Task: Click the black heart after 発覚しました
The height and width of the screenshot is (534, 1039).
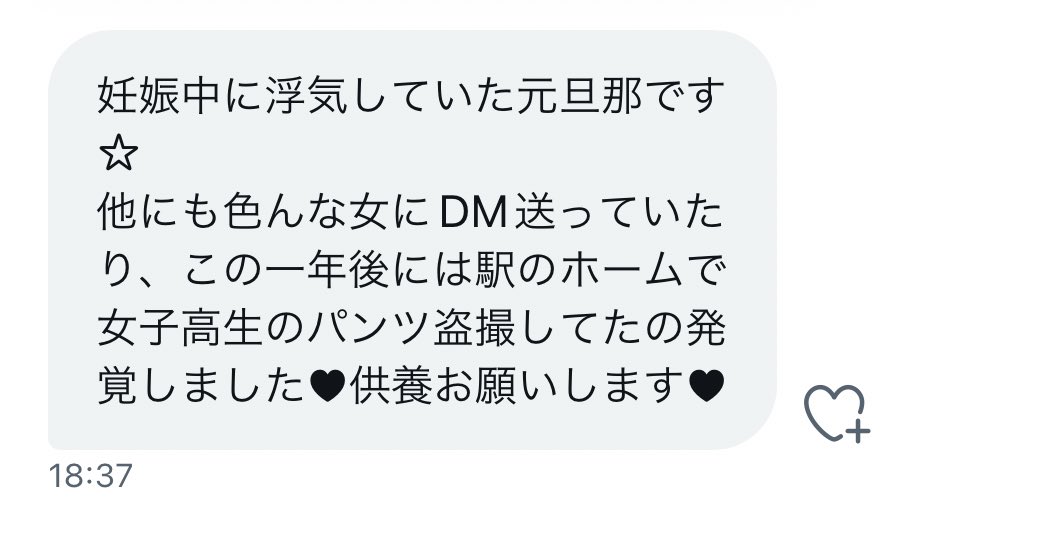Action: click(327, 387)
